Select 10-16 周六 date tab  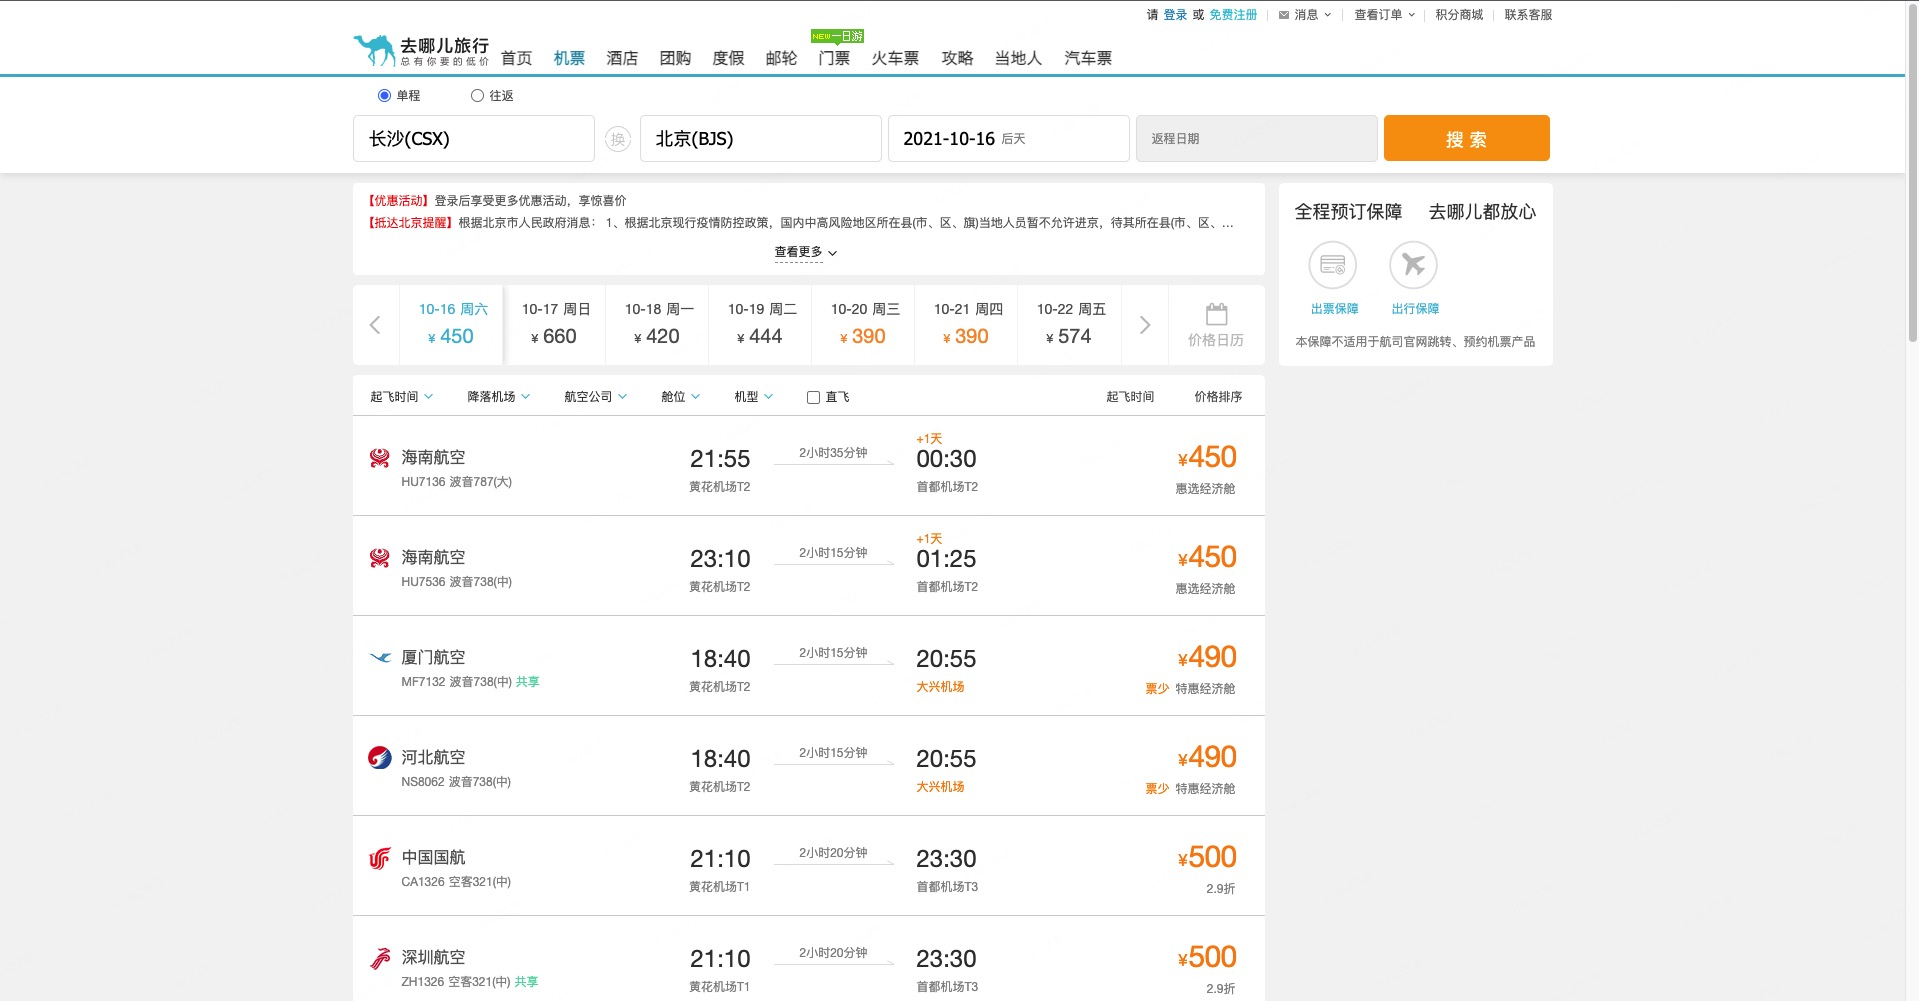tap(452, 325)
